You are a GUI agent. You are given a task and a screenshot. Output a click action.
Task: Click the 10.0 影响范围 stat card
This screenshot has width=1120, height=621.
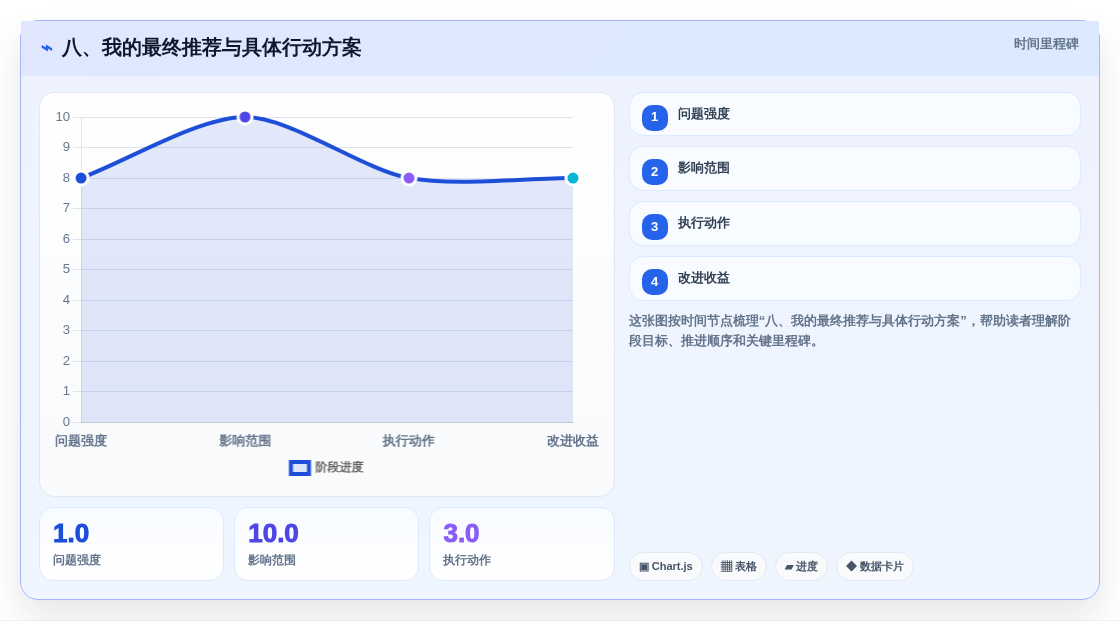tap(326, 544)
